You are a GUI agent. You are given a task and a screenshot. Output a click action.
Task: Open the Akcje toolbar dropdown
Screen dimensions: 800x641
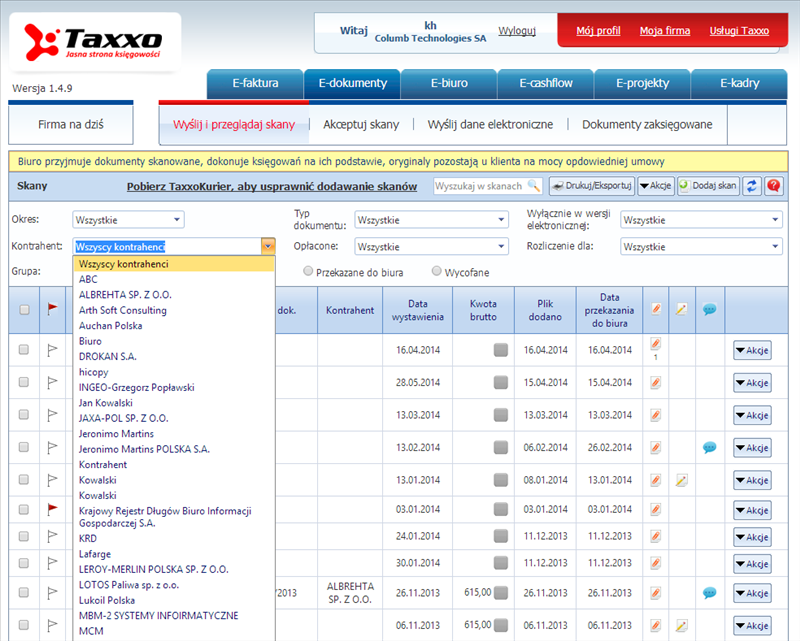click(x=656, y=186)
